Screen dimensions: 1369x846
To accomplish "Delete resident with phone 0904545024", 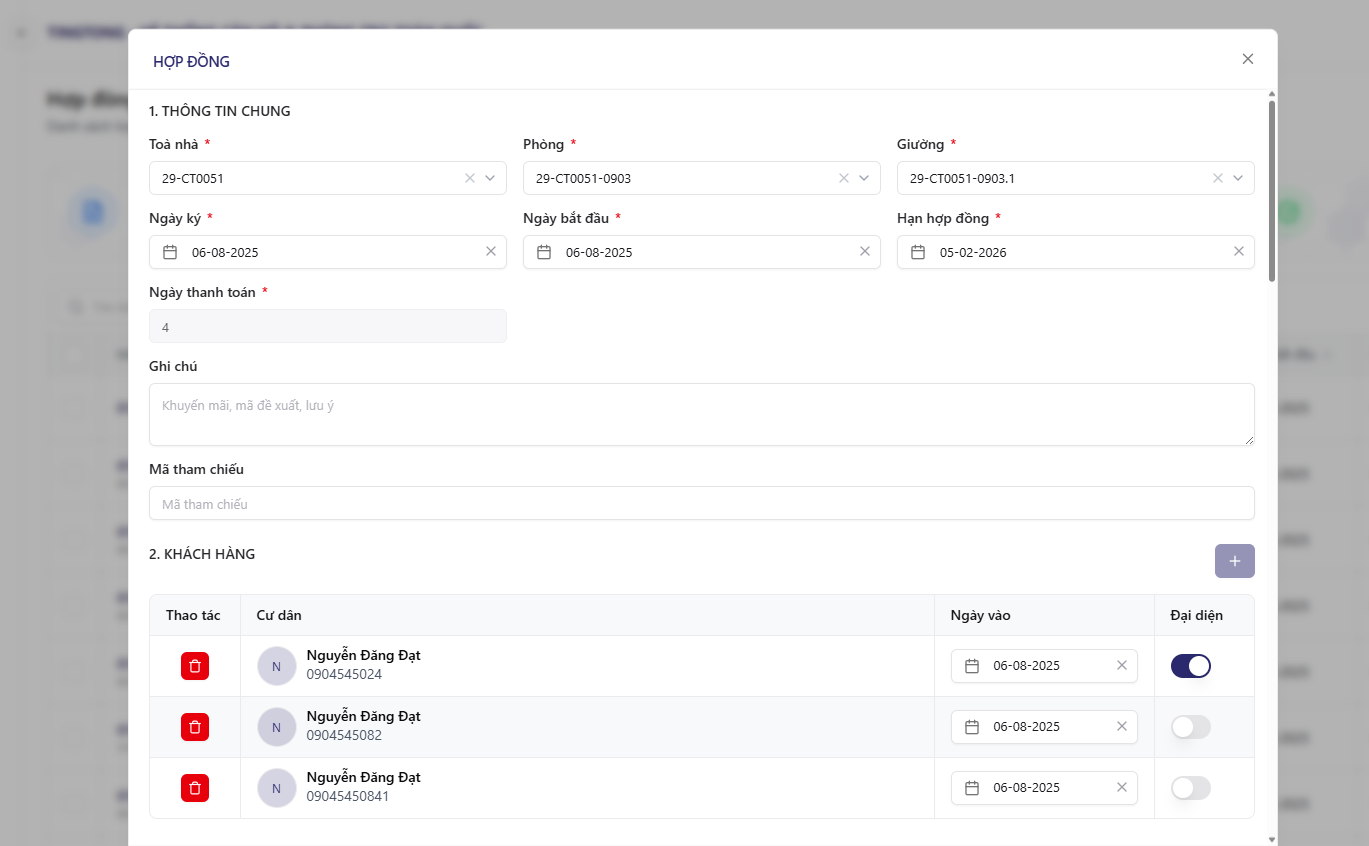I will coord(195,666).
